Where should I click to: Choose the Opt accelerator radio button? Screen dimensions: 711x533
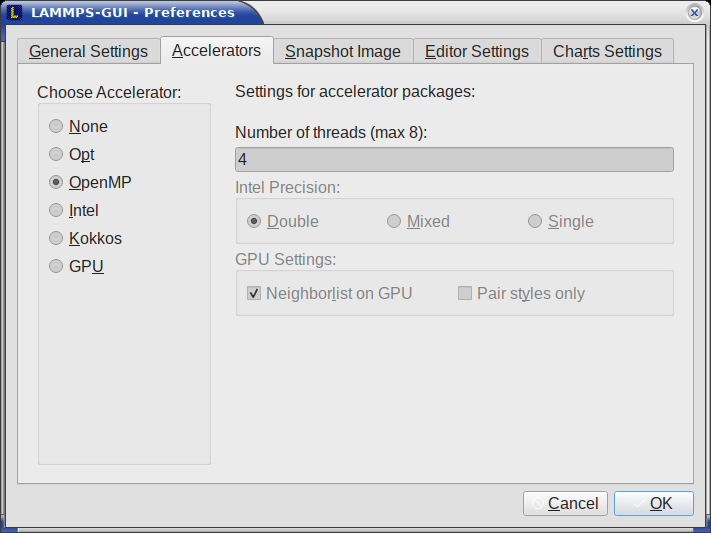(71, 154)
